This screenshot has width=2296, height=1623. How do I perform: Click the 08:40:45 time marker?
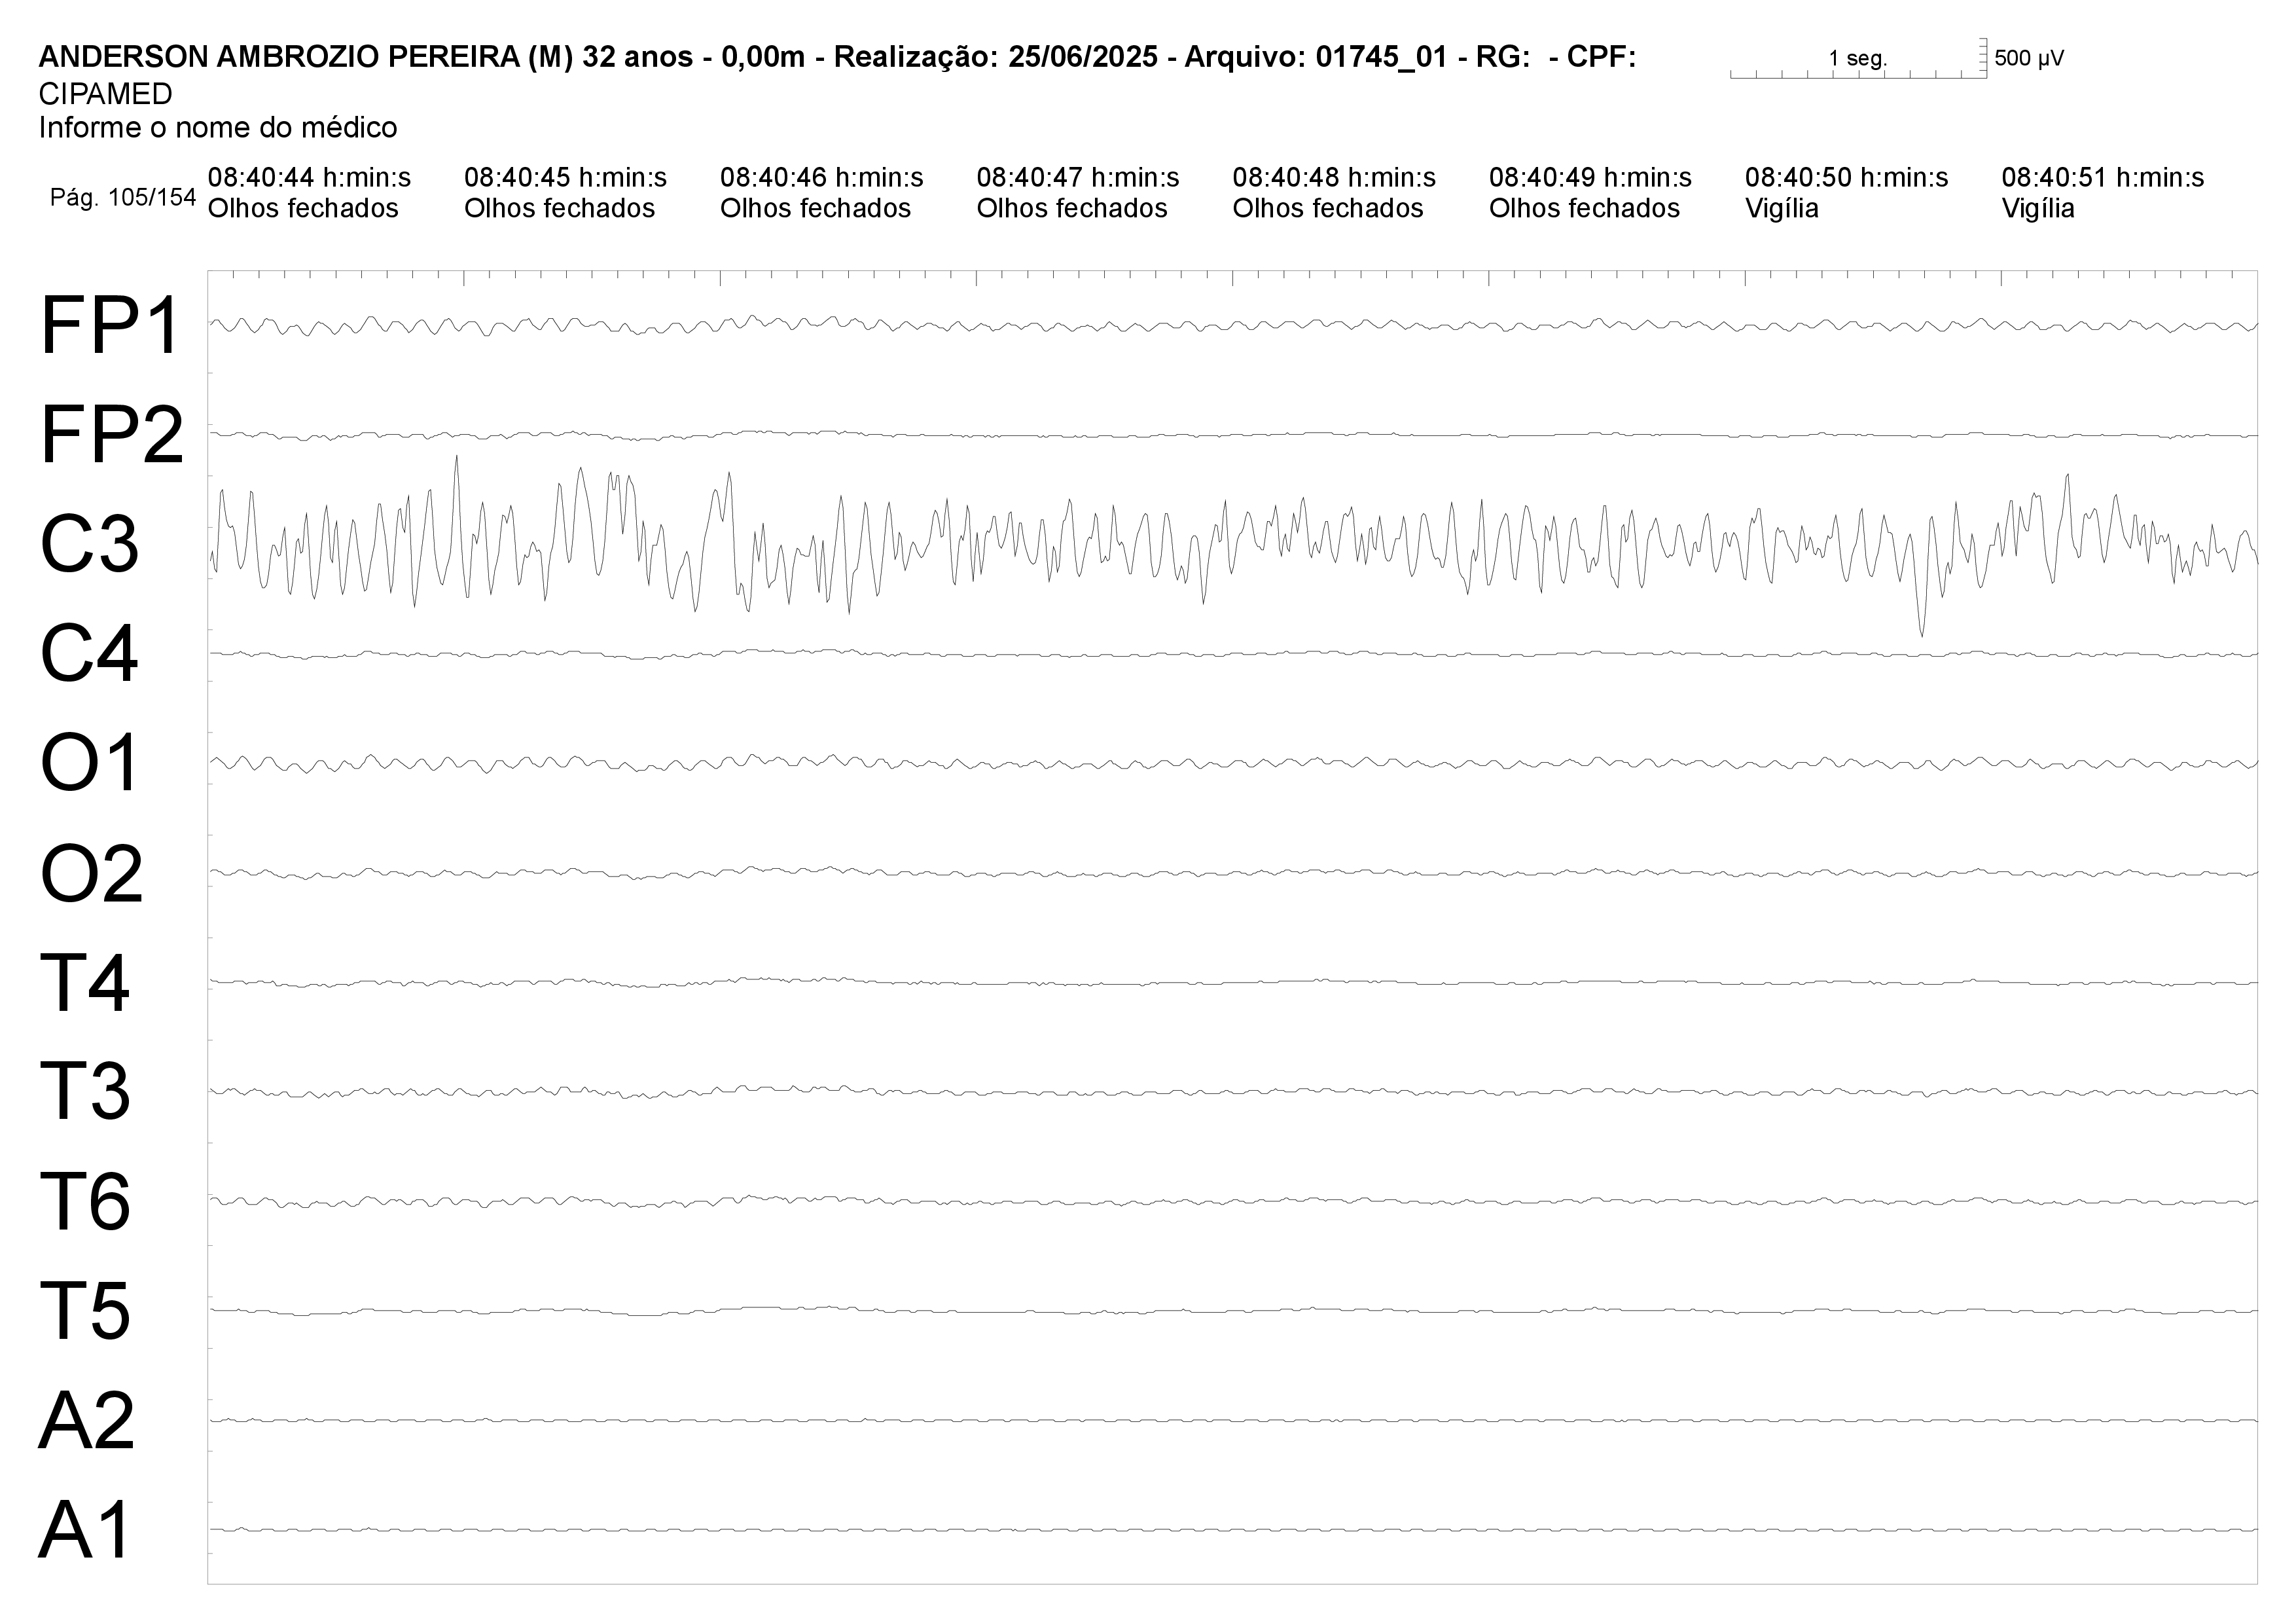coord(565,178)
